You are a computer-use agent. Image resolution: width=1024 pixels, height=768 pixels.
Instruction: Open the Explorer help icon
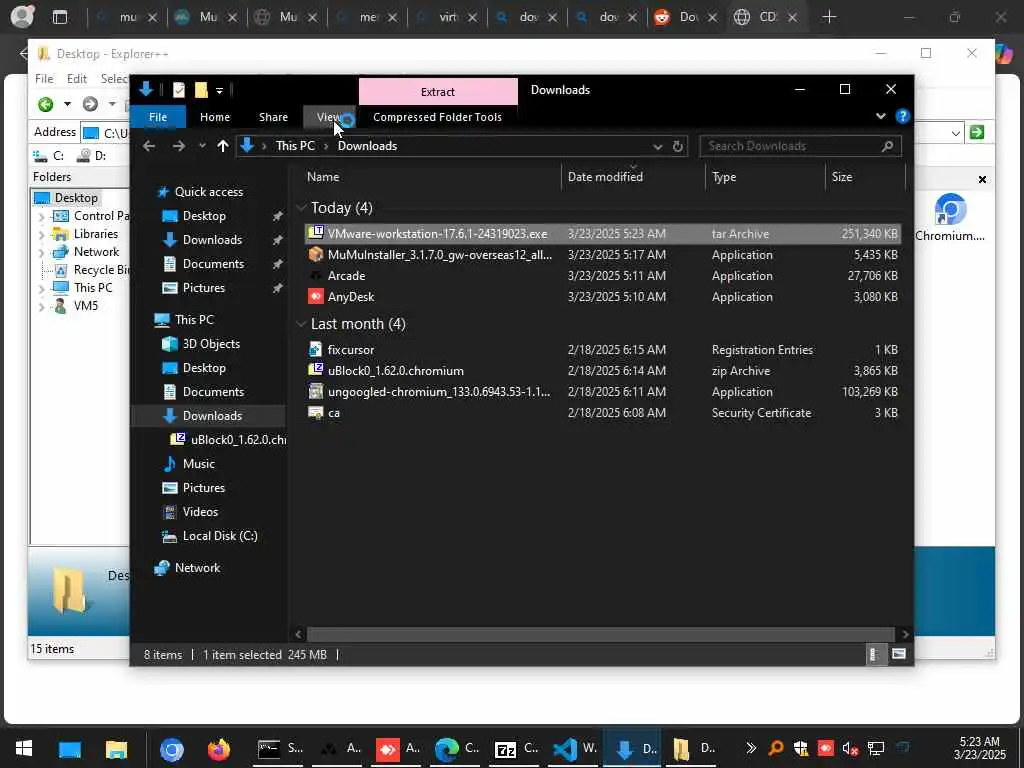click(903, 116)
